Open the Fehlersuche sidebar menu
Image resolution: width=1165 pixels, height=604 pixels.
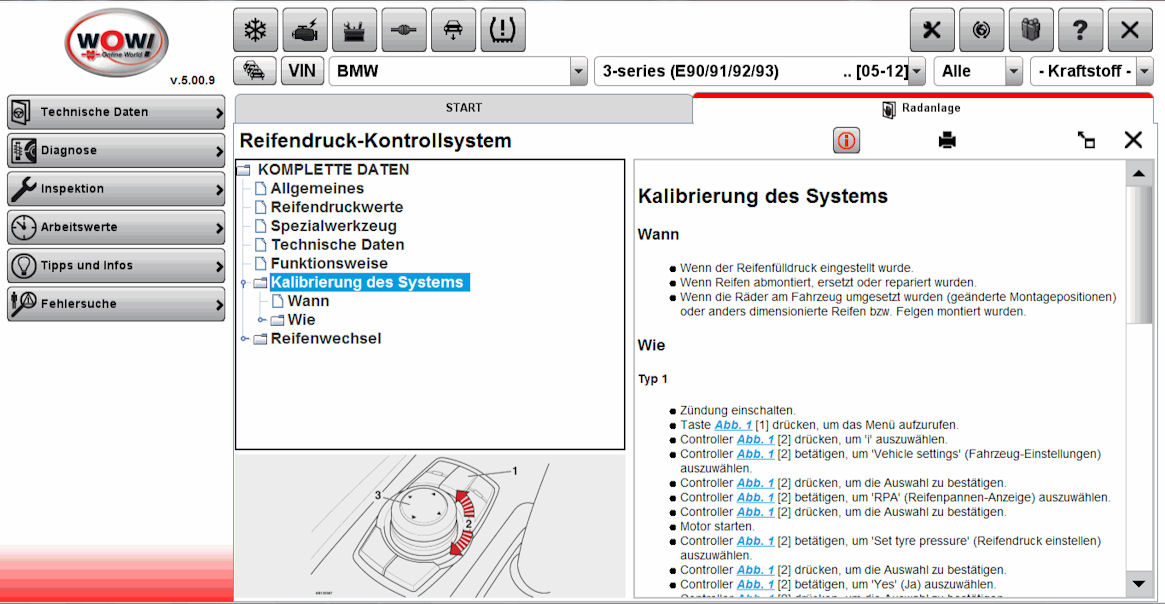coord(116,304)
